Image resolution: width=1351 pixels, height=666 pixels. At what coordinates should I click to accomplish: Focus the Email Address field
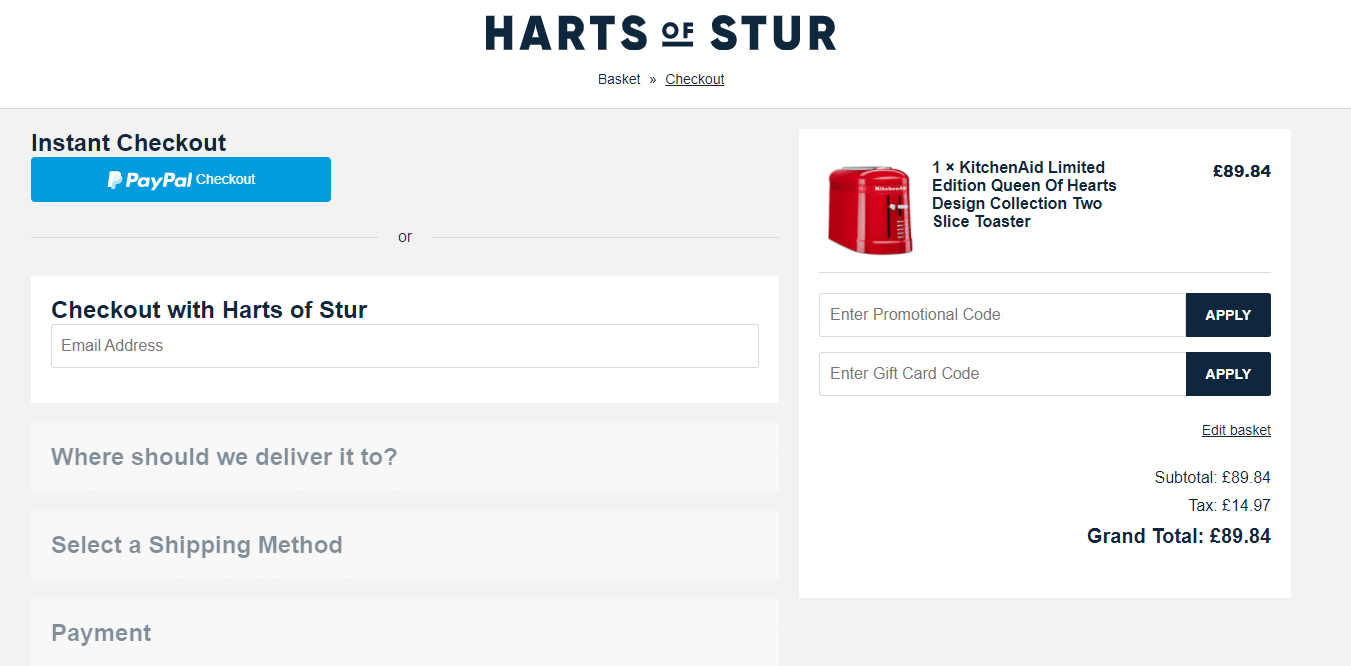point(405,346)
